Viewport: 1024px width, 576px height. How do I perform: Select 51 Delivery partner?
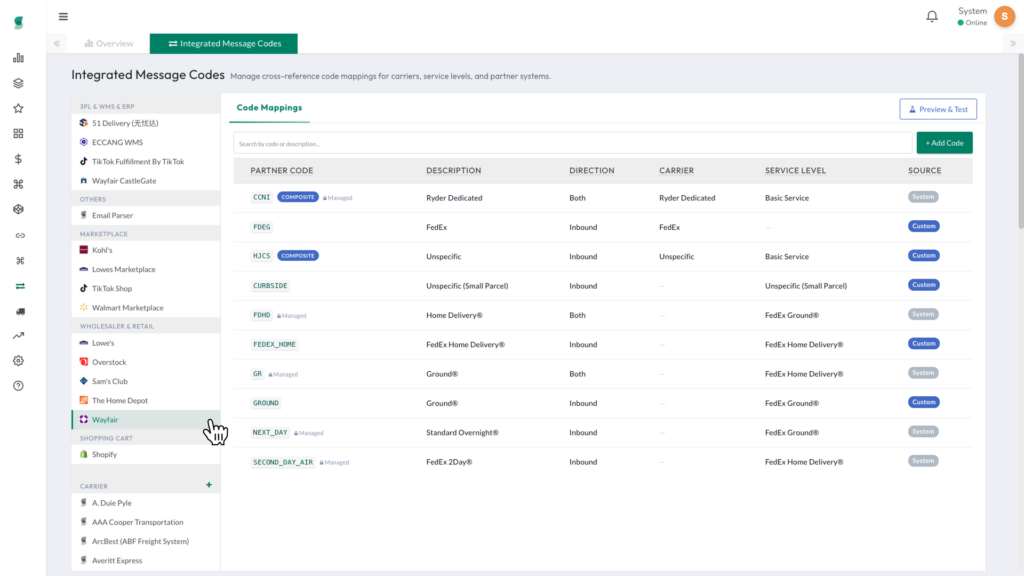coord(146,123)
